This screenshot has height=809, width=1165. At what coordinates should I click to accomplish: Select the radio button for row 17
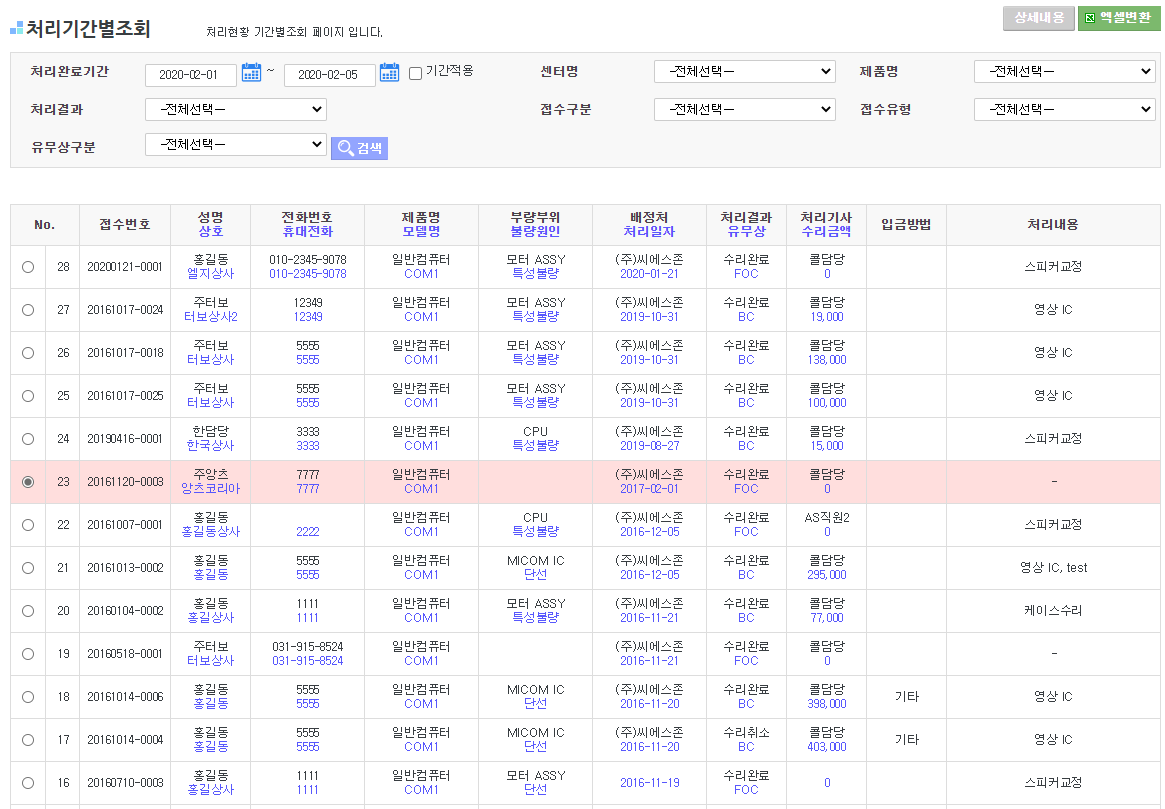point(28,740)
